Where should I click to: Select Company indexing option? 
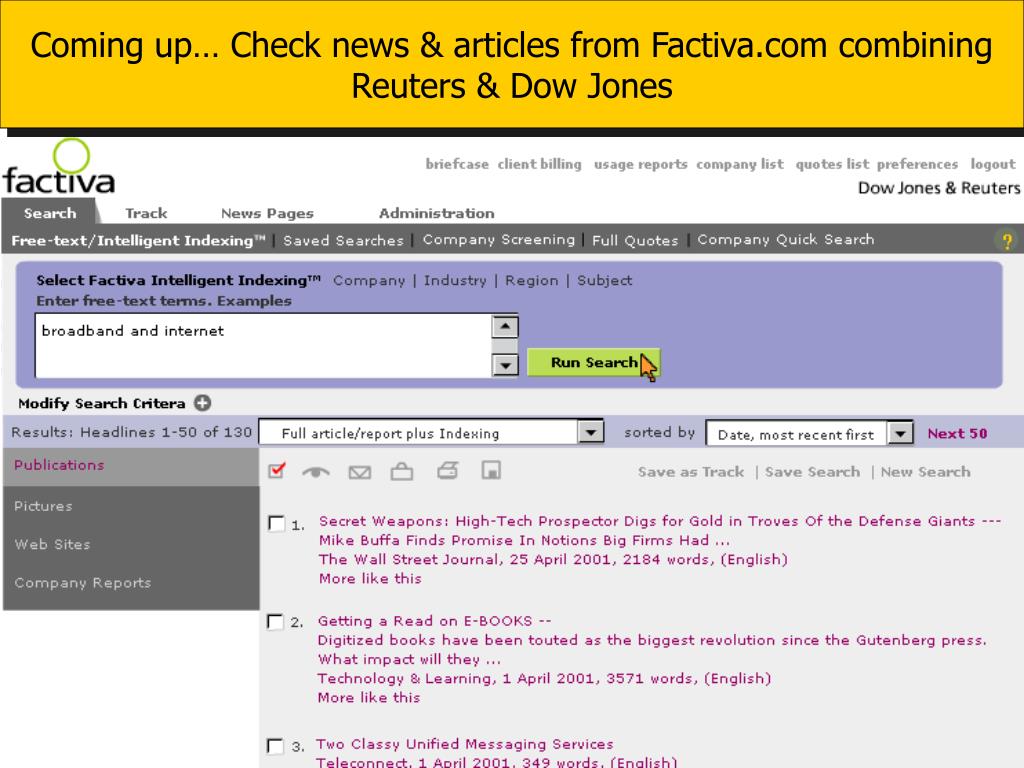click(x=369, y=281)
